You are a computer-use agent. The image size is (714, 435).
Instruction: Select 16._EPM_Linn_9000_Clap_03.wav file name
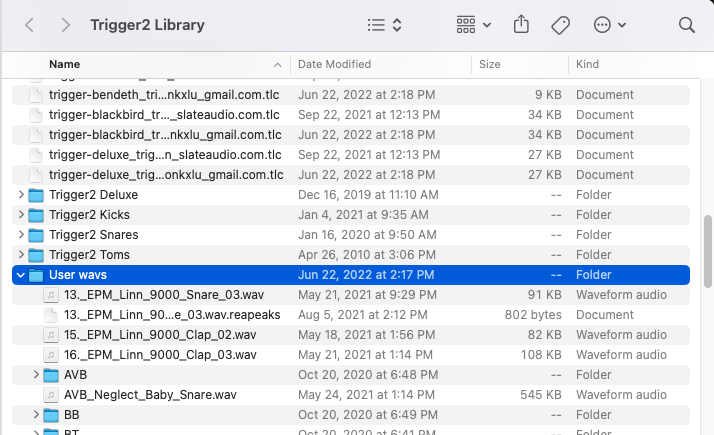[x=160, y=355]
